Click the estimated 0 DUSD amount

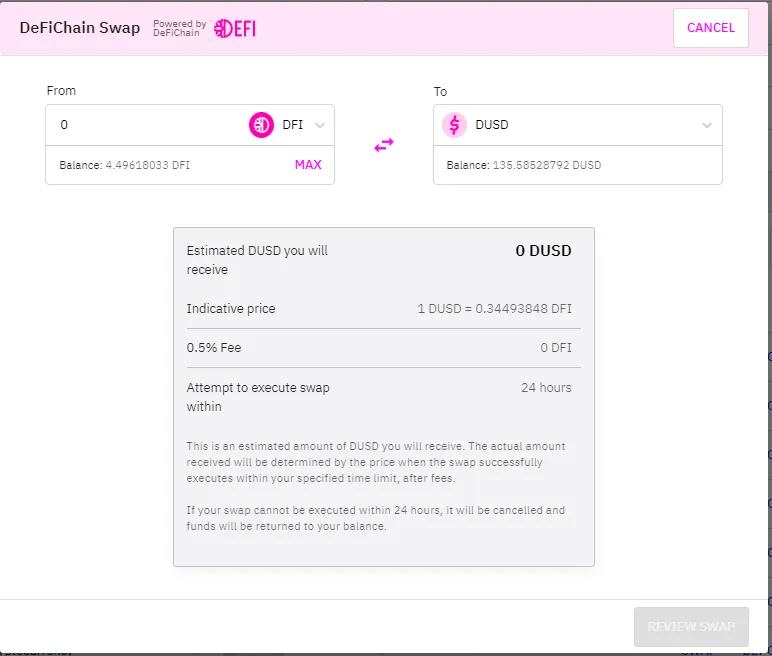tap(543, 251)
